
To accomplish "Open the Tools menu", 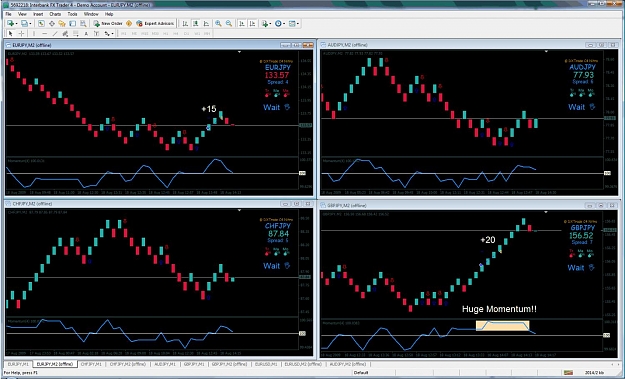I will coord(72,14).
